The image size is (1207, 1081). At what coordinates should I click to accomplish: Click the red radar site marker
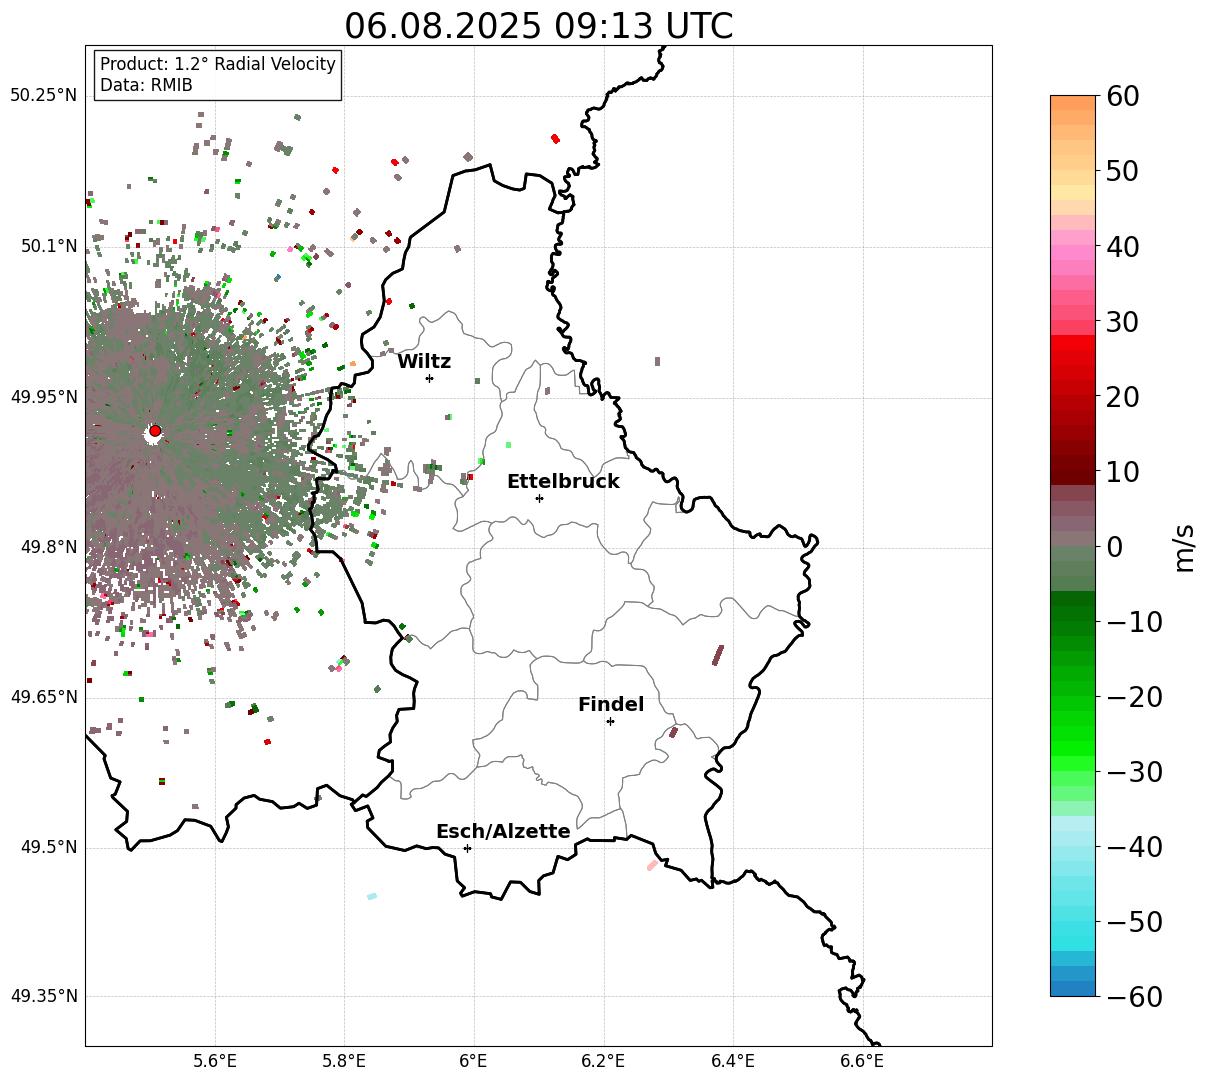point(155,431)
